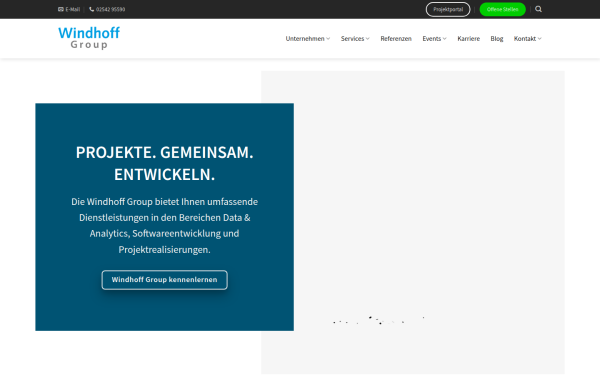
Task: Expand the Kontakt dropdown chevron
Action: point(540,39)
